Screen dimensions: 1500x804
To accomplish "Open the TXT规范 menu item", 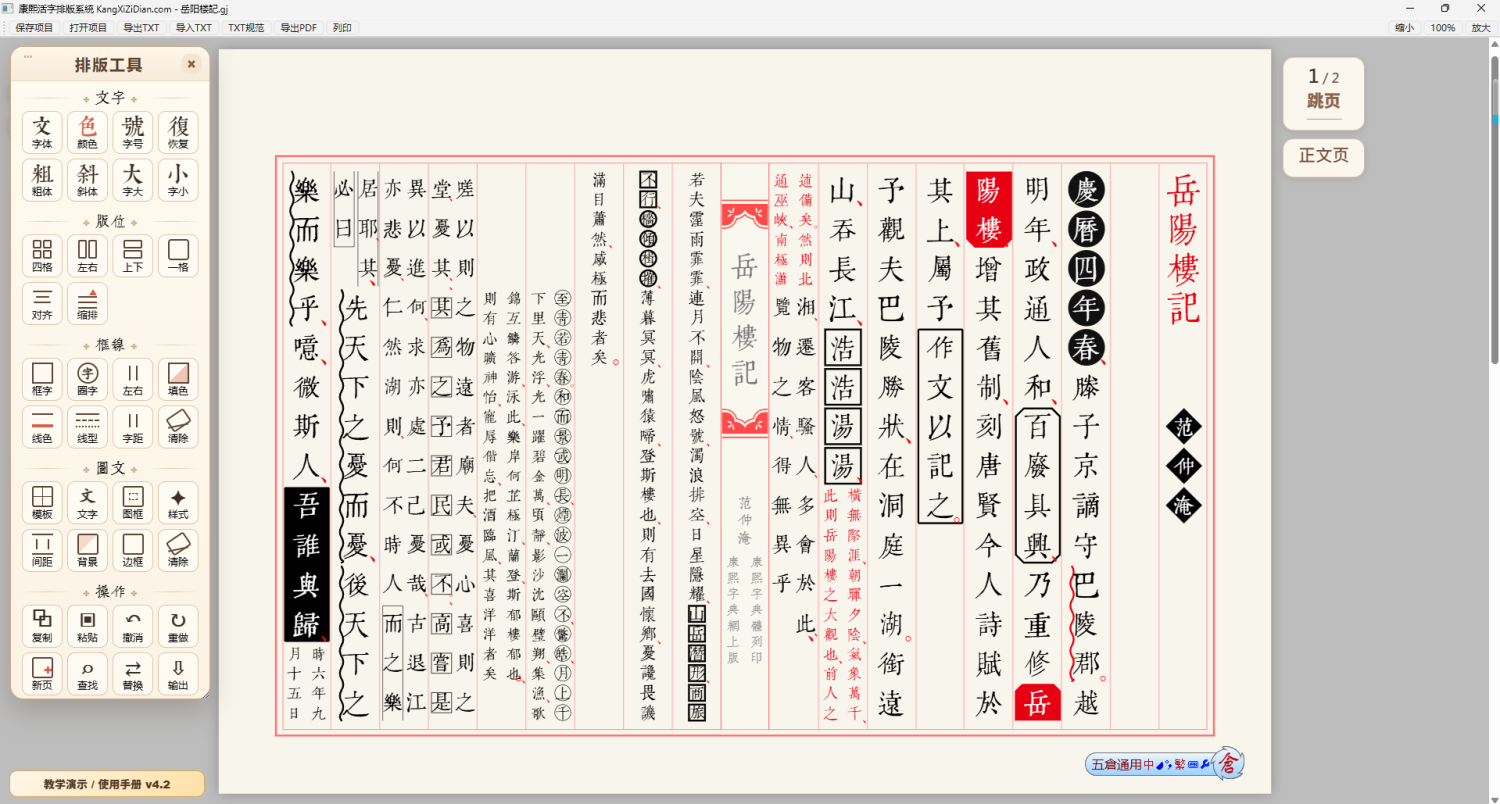I will (x=246, y=28).
